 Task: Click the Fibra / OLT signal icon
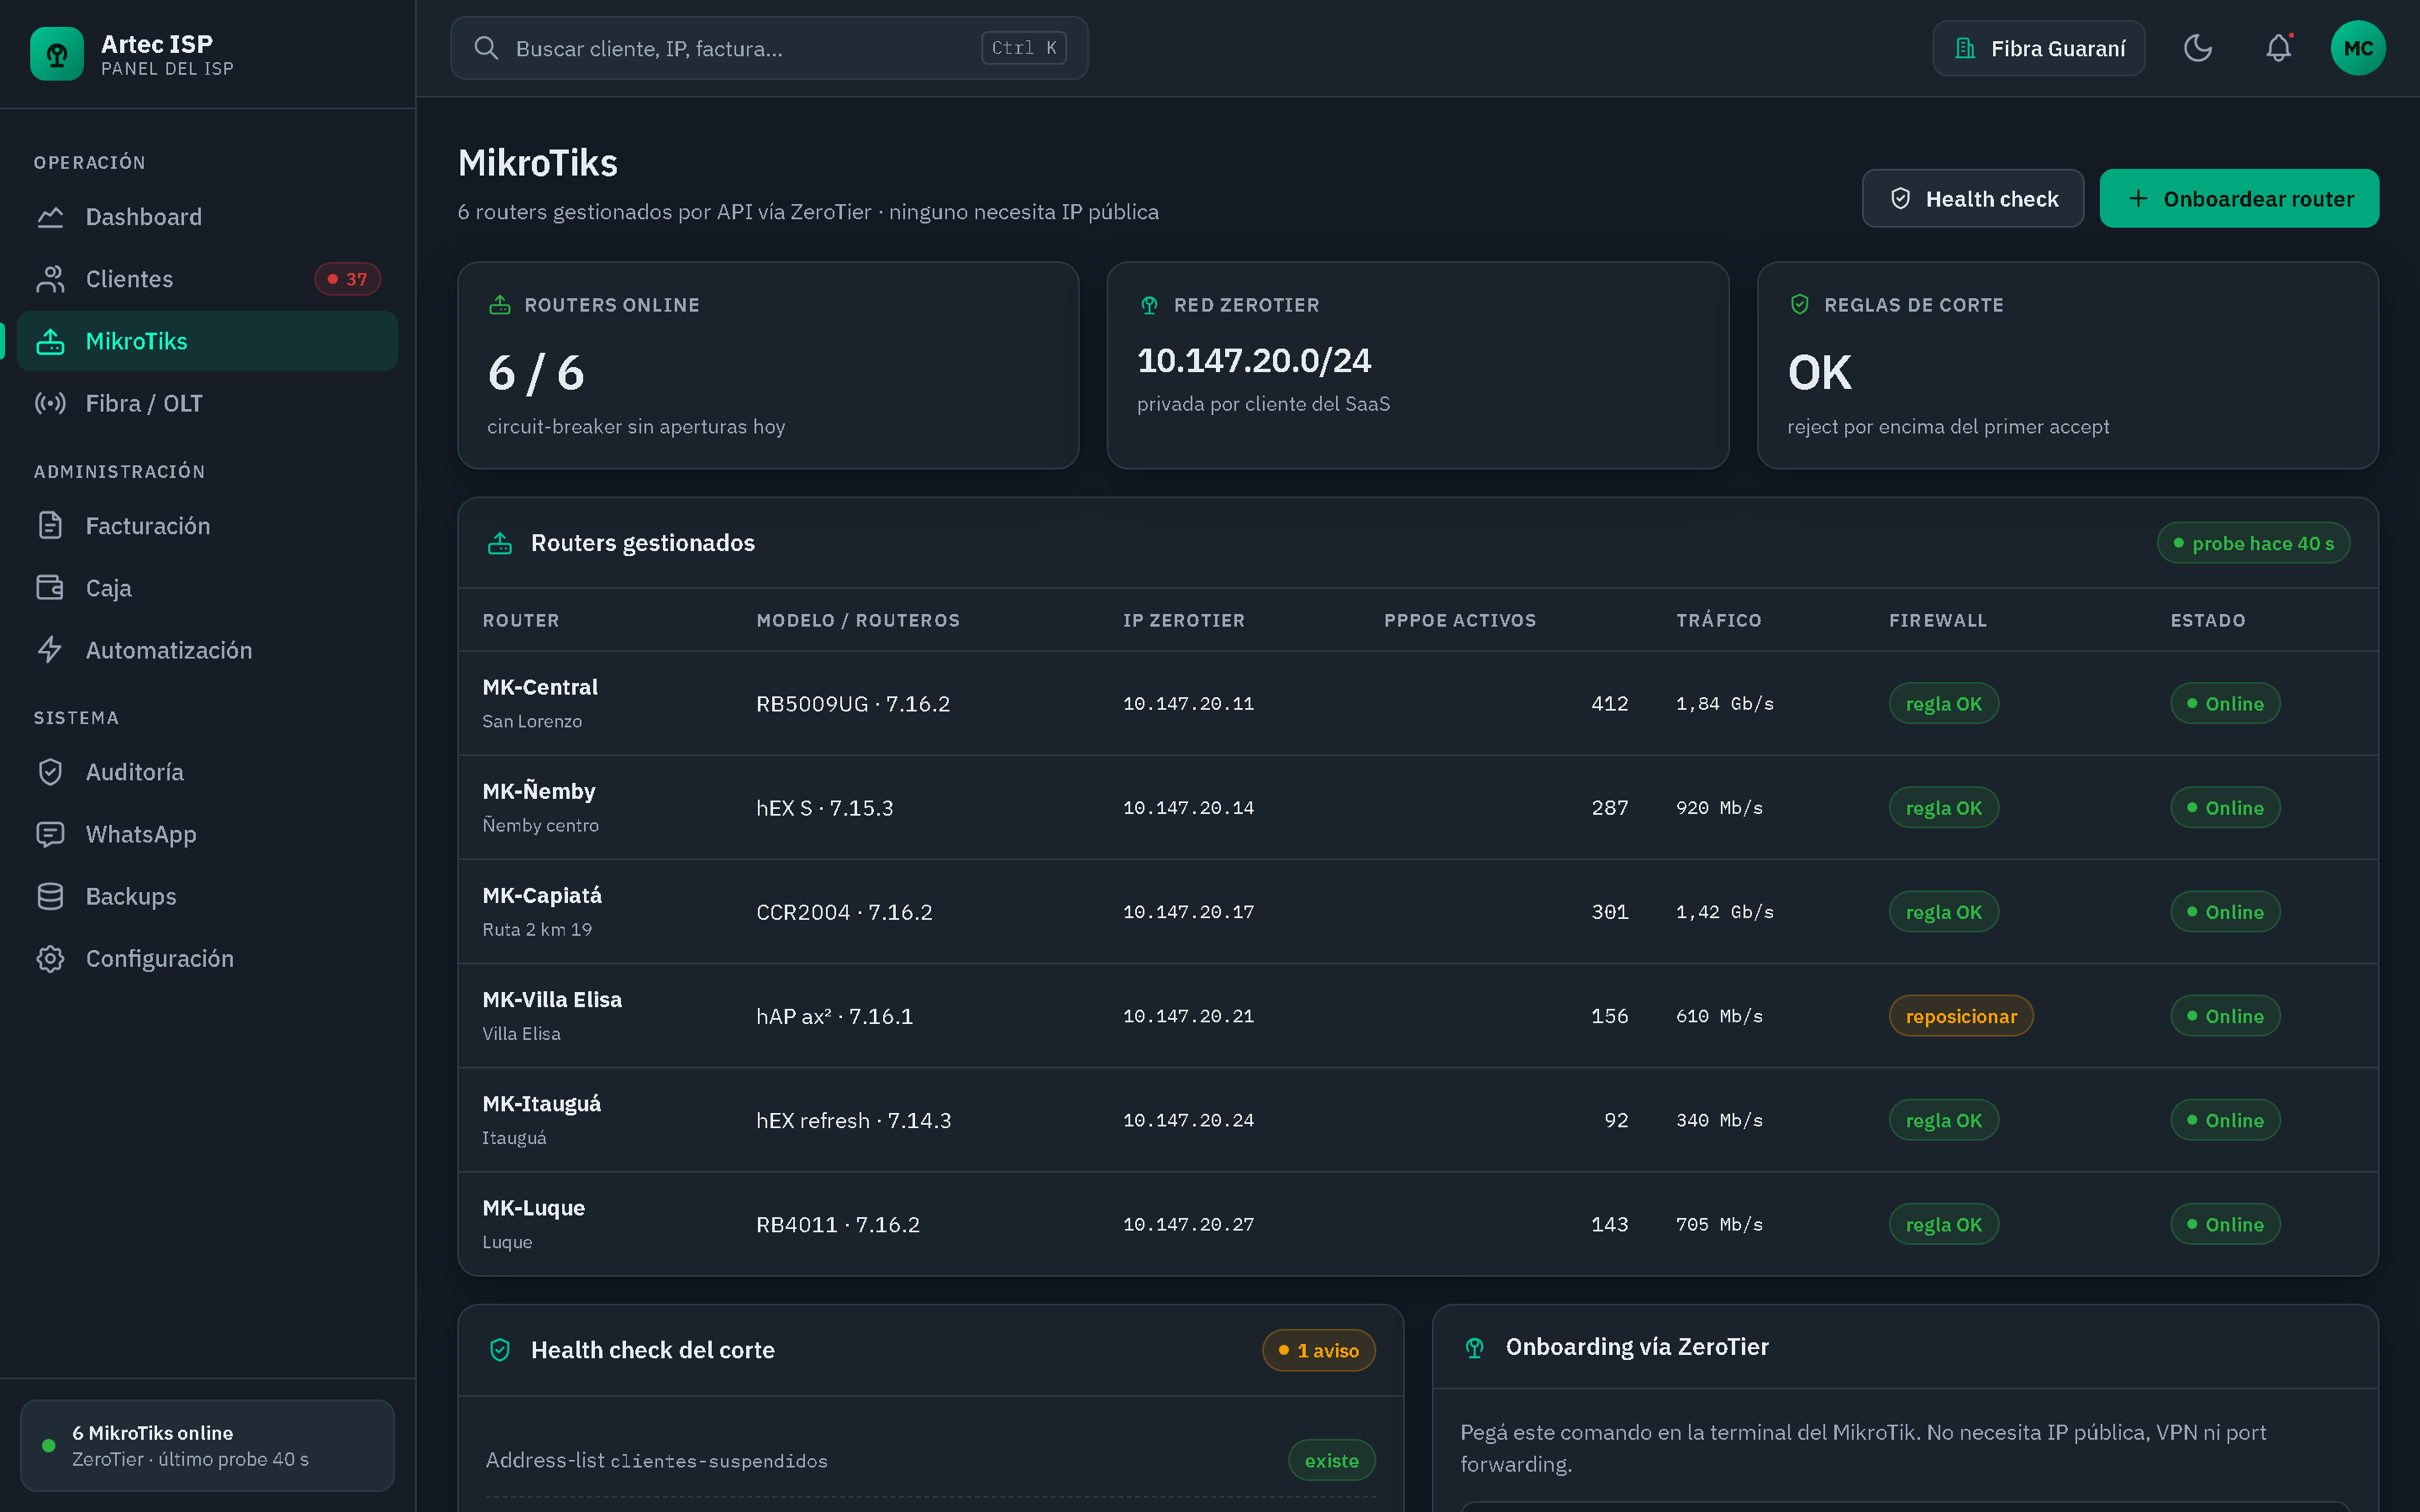click(50, 403)
